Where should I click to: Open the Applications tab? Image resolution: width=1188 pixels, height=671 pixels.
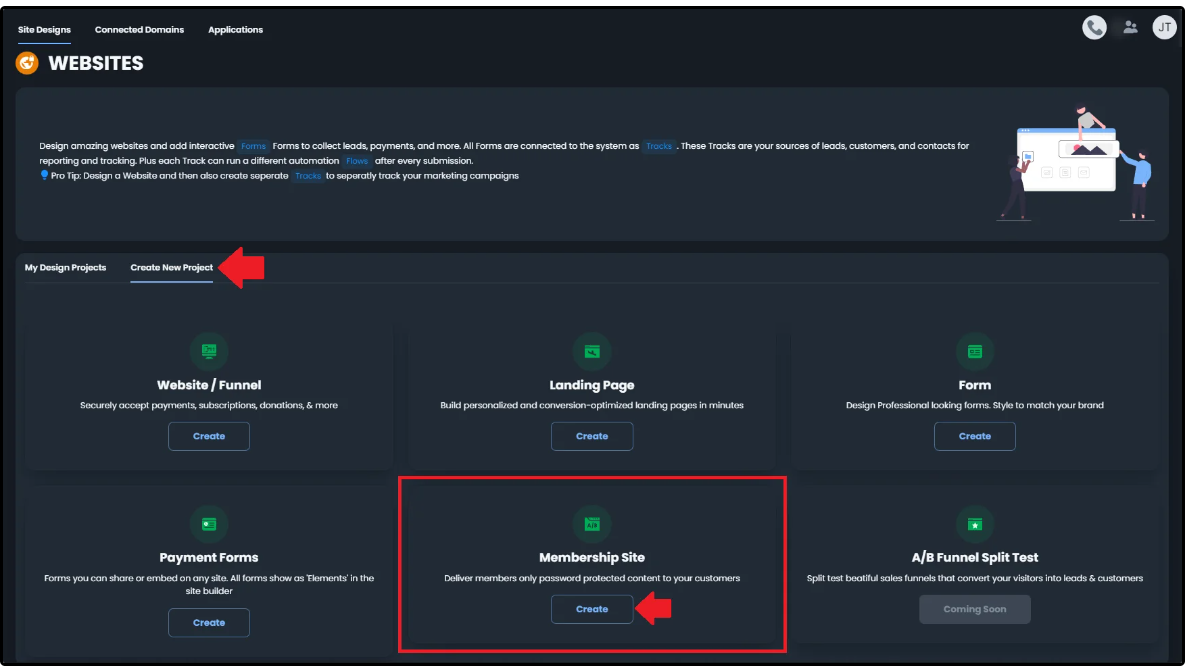(x=235, y=30)
